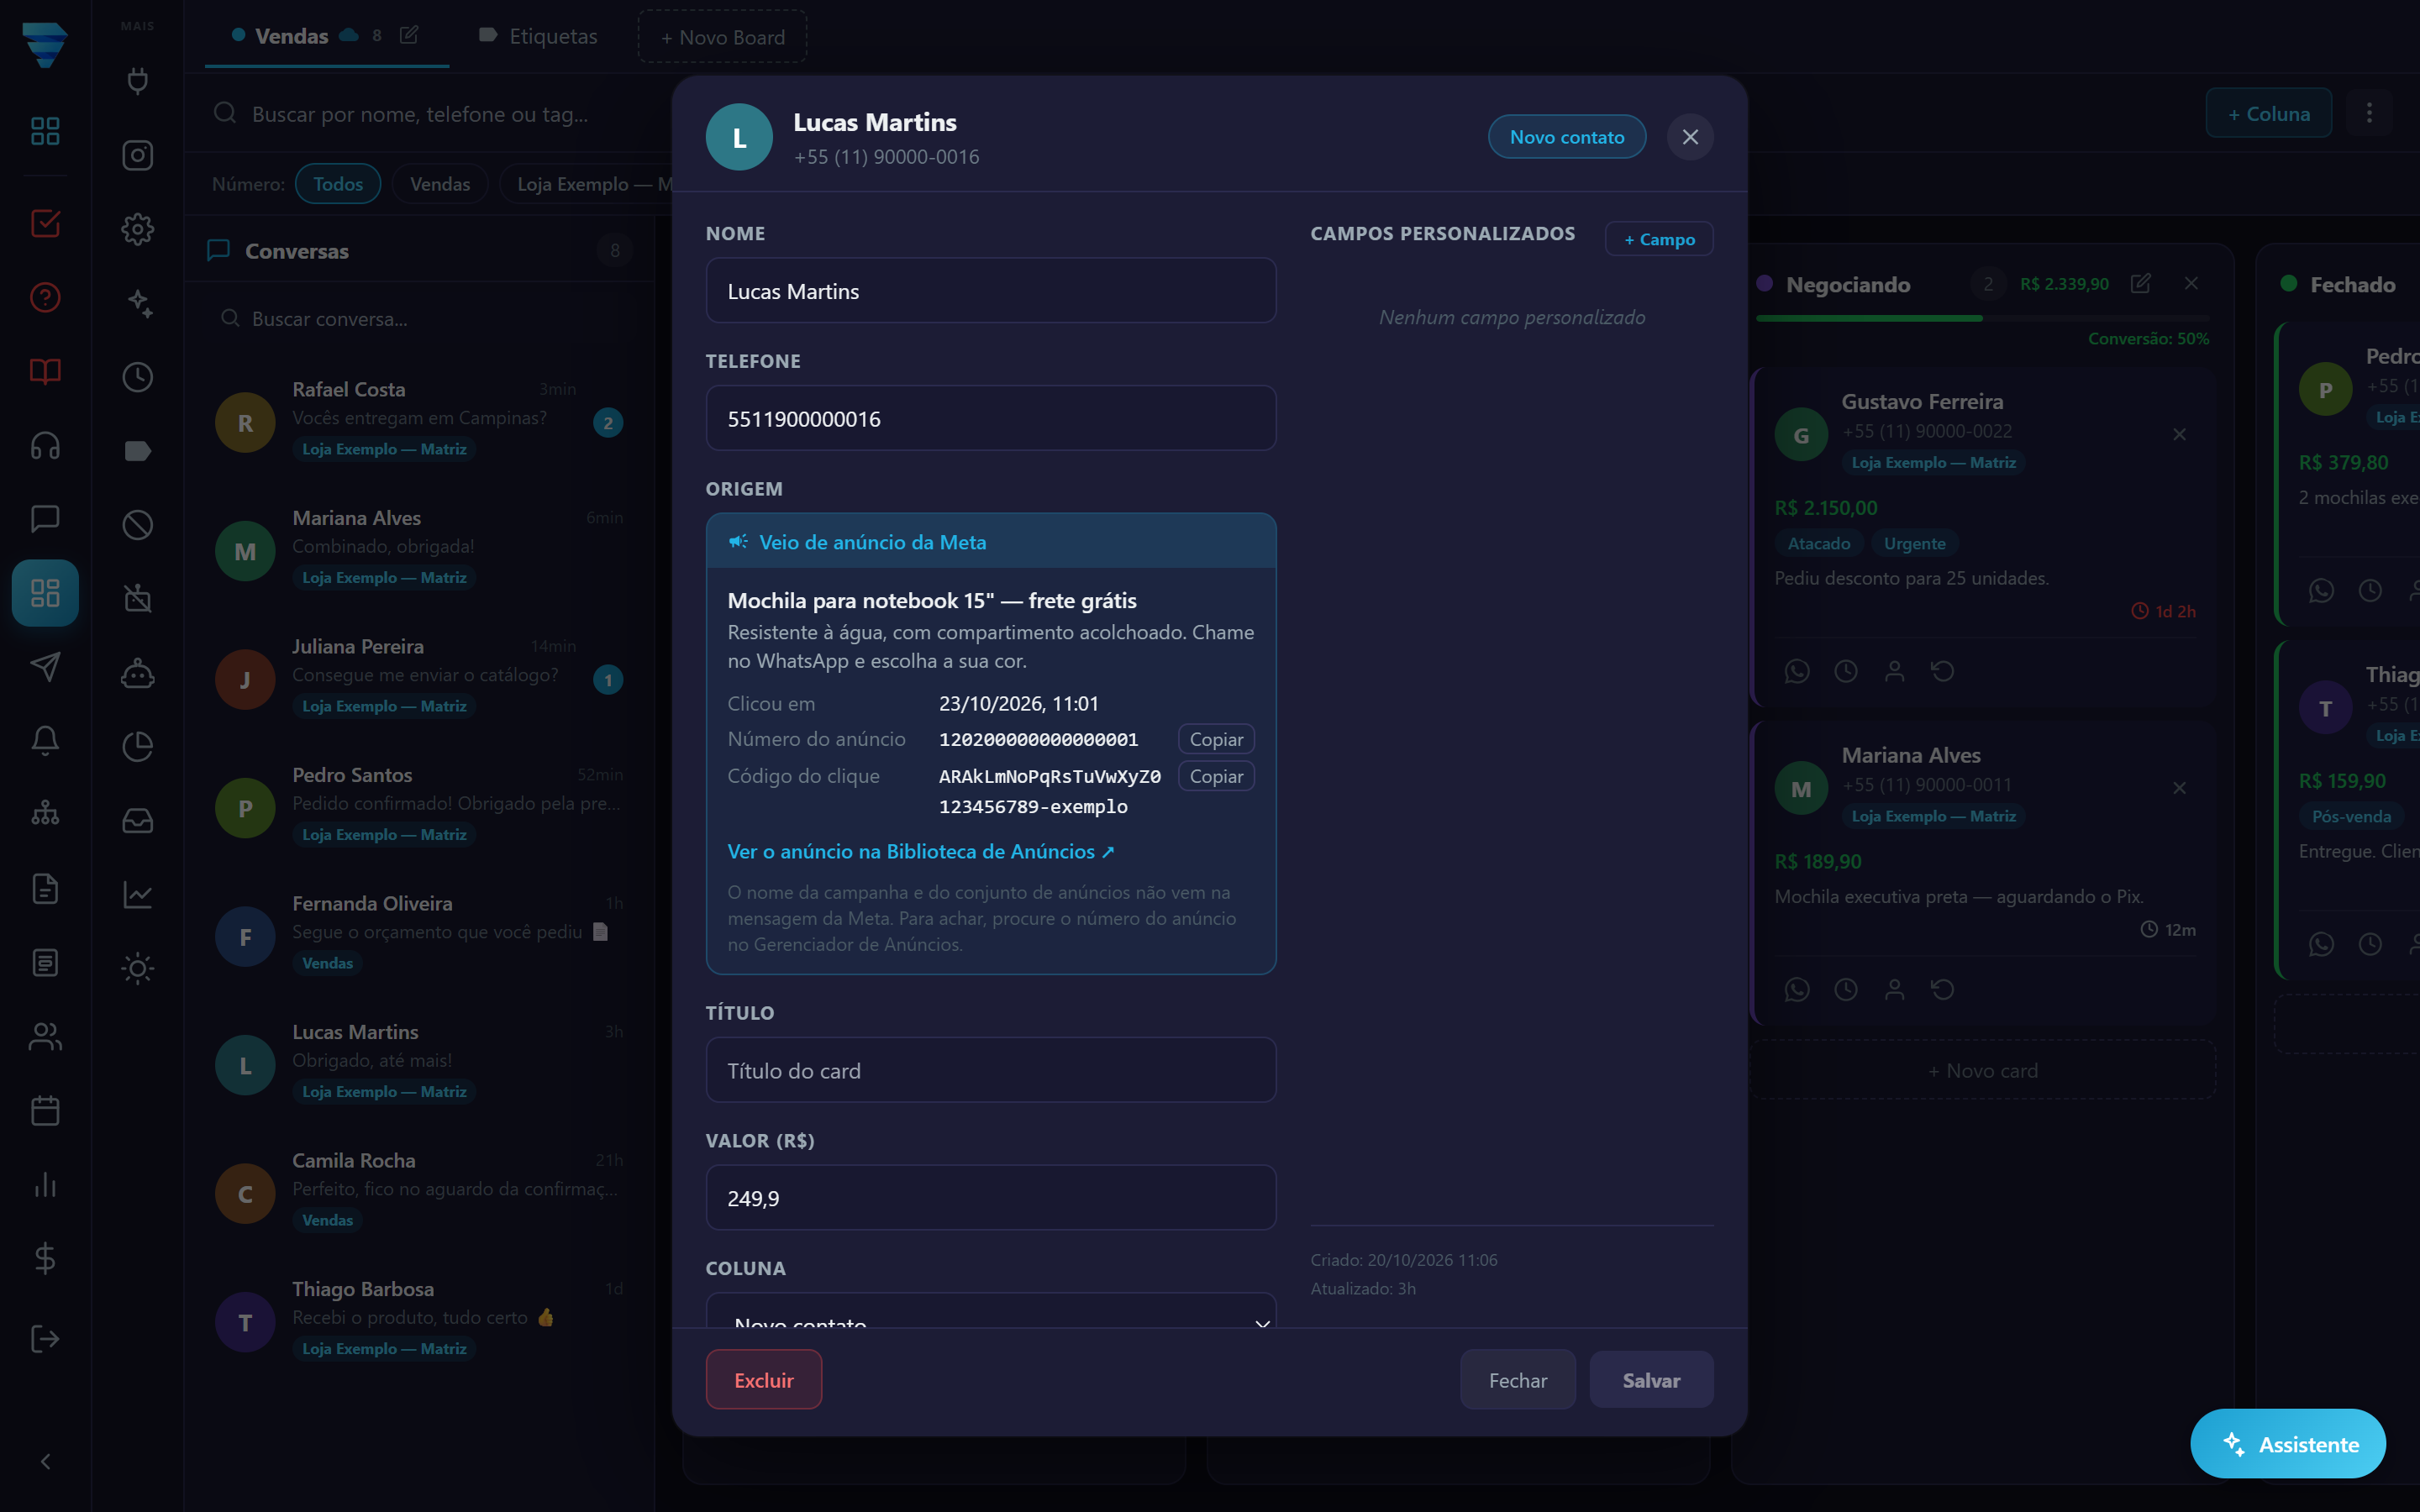Open the settings gear icon

click(x=137, y=229)
